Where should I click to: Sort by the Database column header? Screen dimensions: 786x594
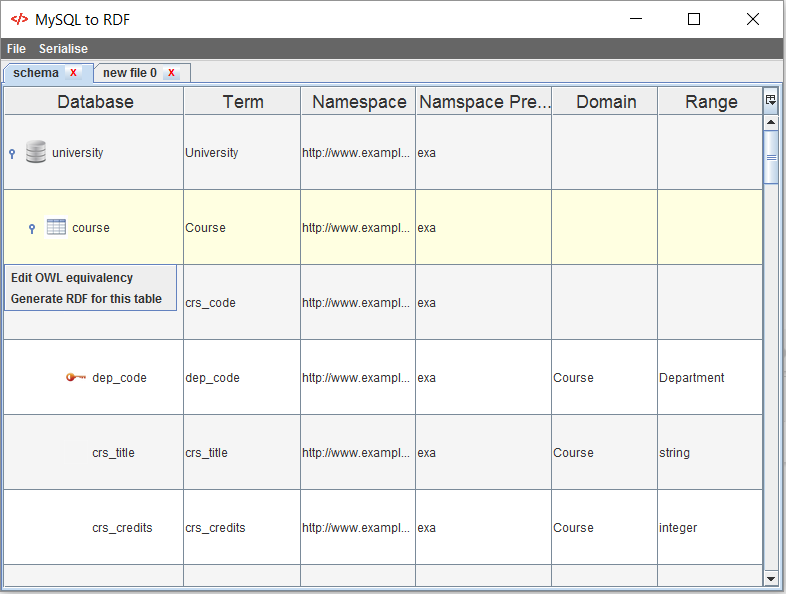point(94,101)
